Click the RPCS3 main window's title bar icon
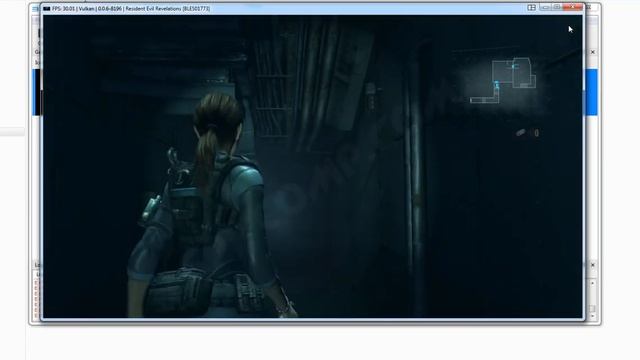 click(36, 9)
